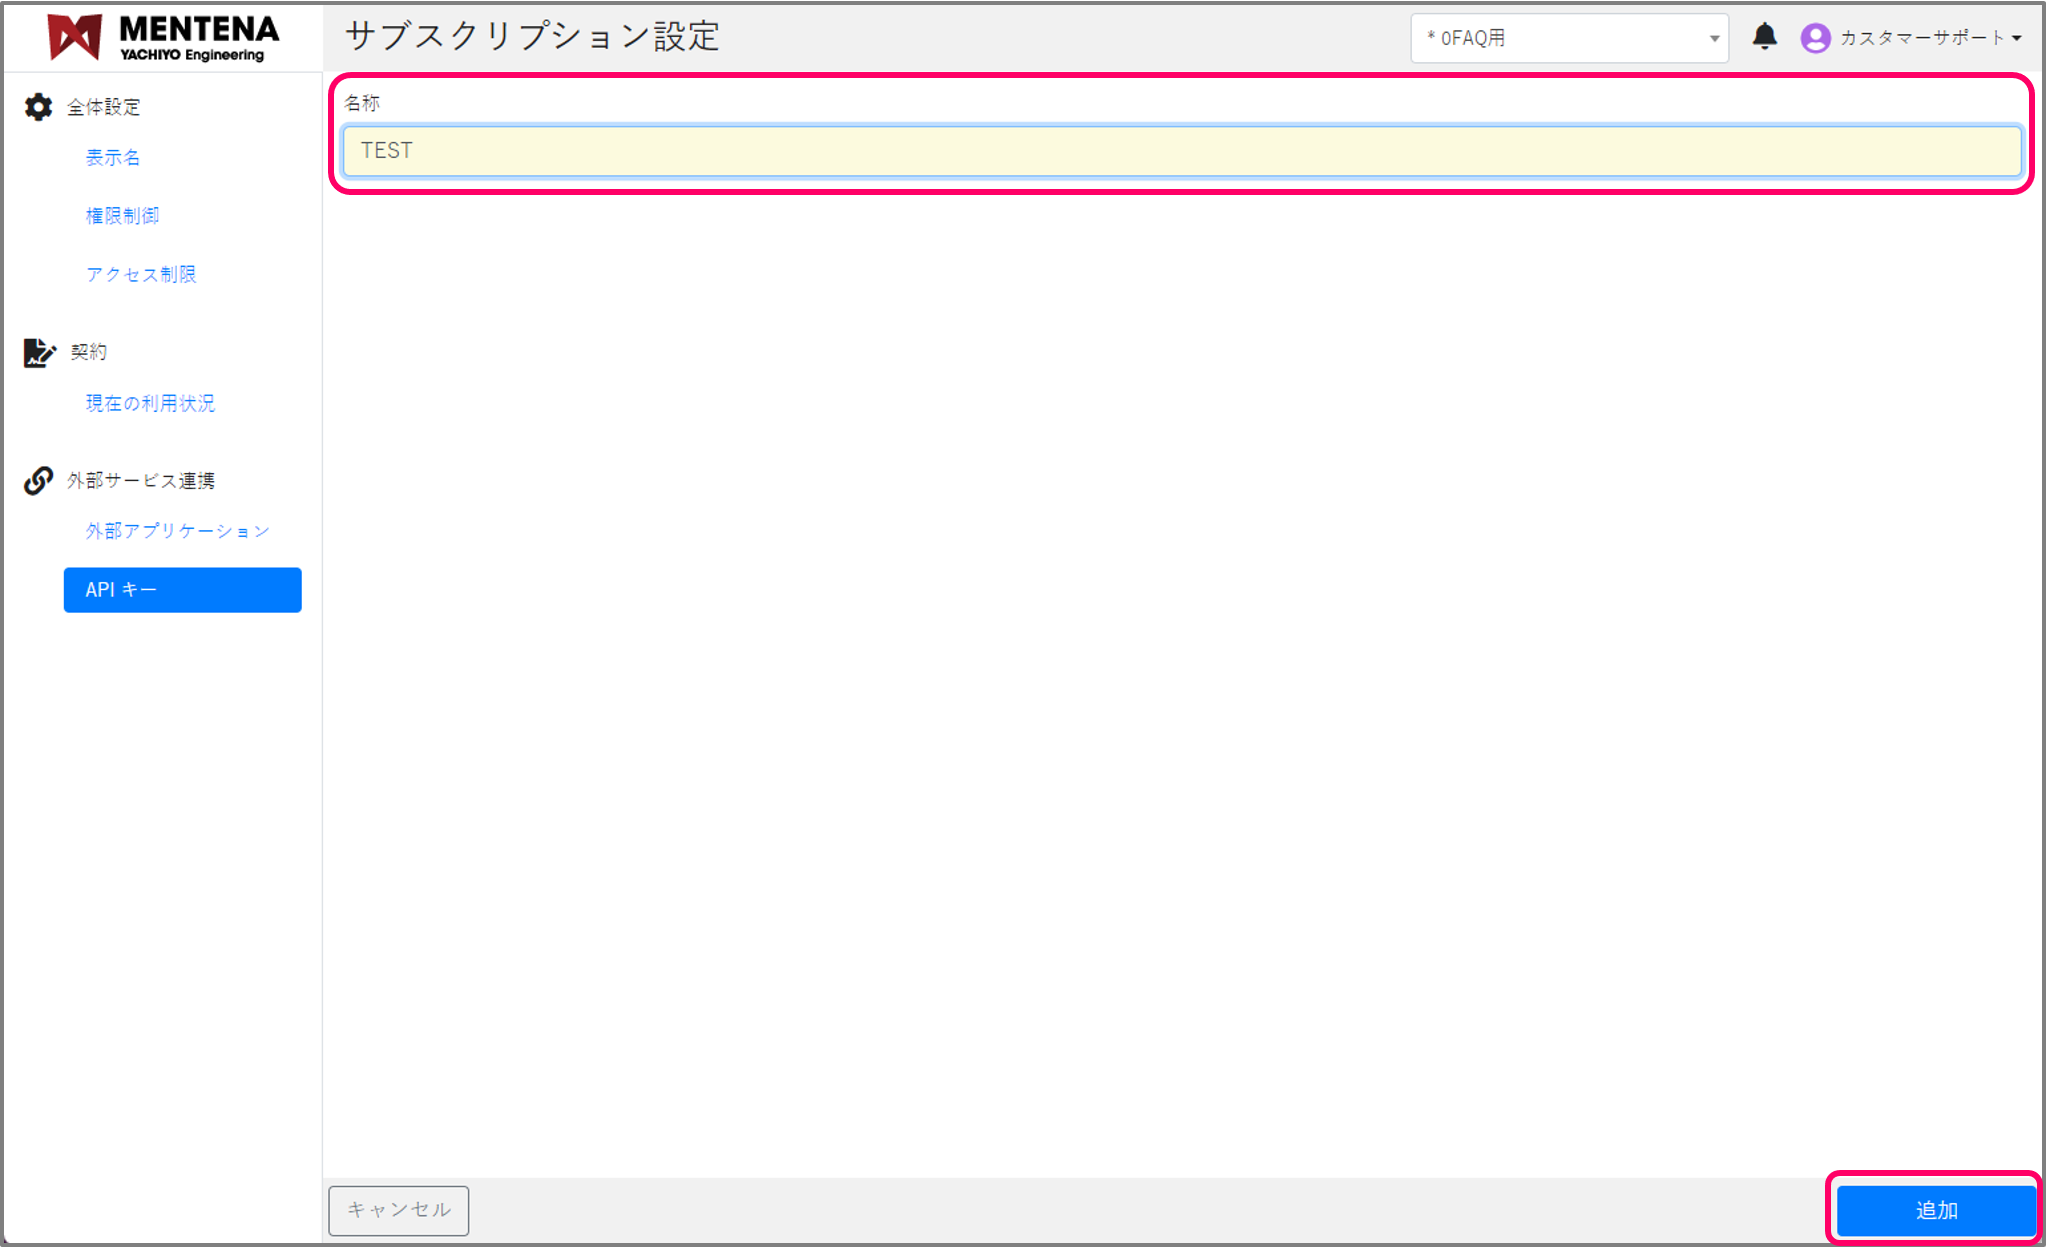2046x1248 pixels.
Task: Click the キャンセル button
Action: [x=398, y=1210]
